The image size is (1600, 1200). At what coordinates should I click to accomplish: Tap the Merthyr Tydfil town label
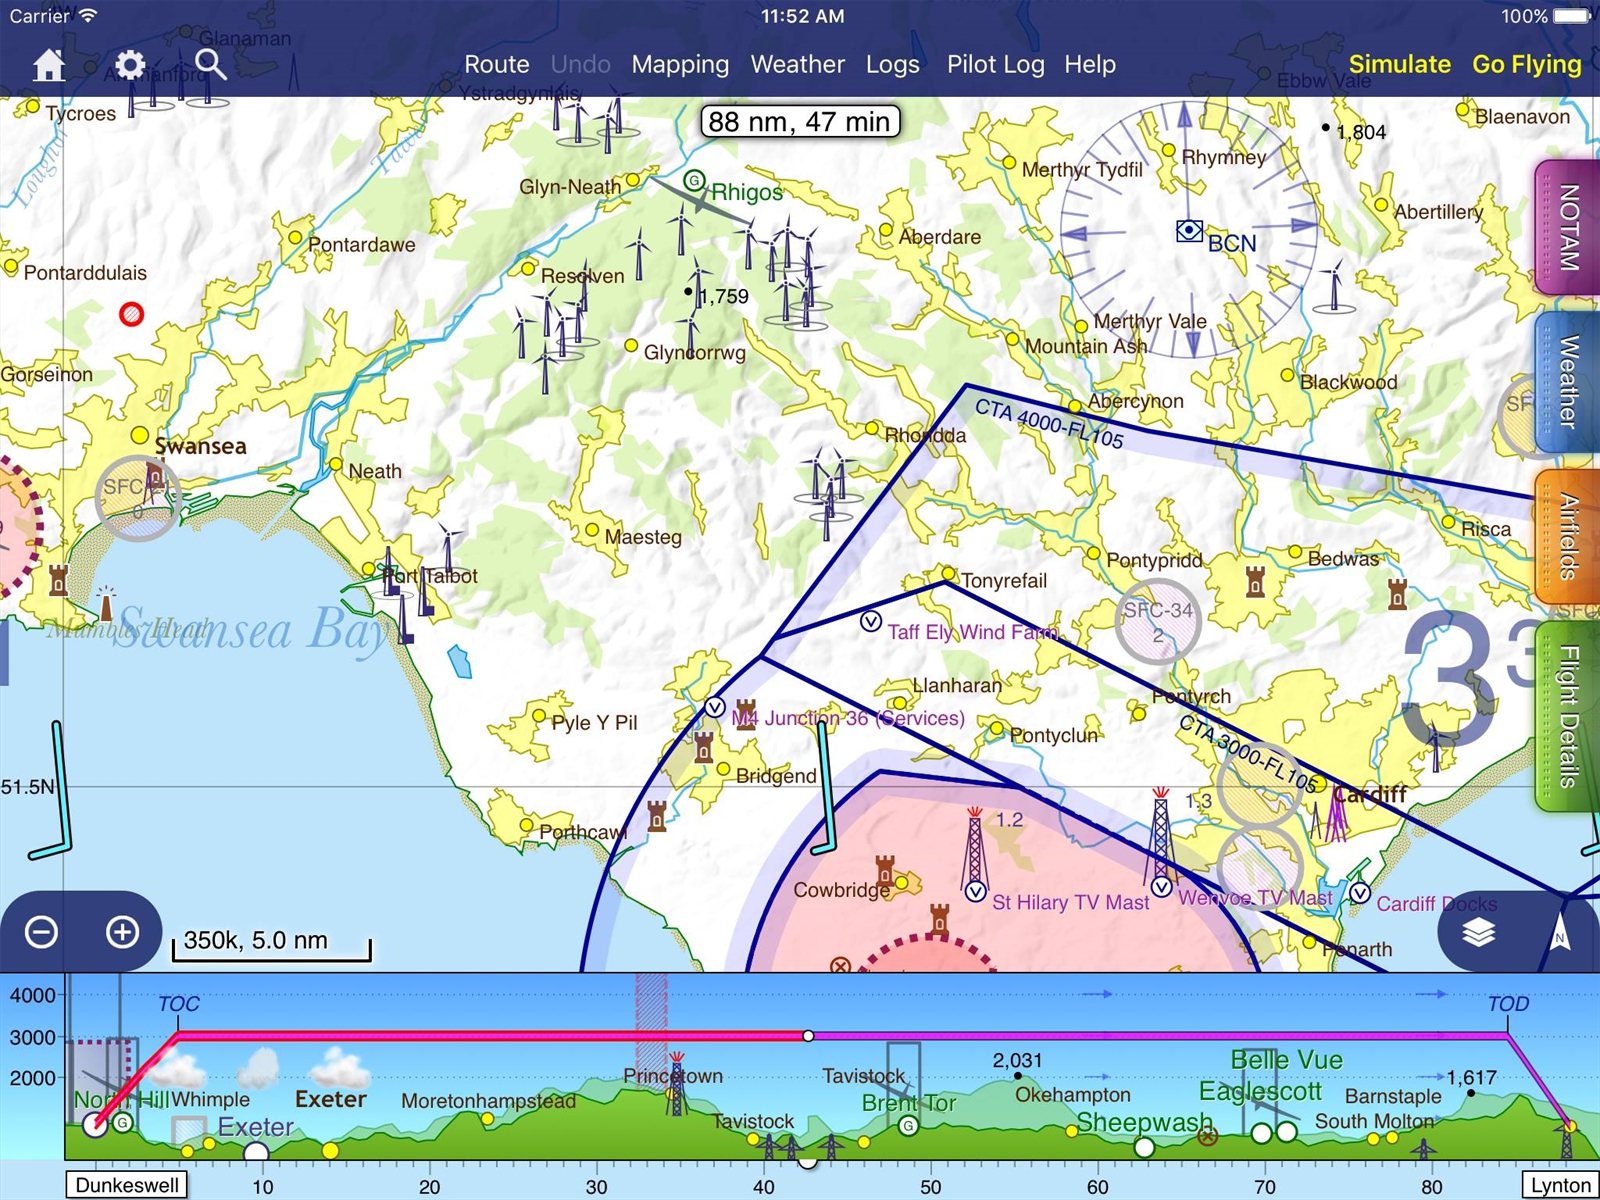coord(1082,170)
